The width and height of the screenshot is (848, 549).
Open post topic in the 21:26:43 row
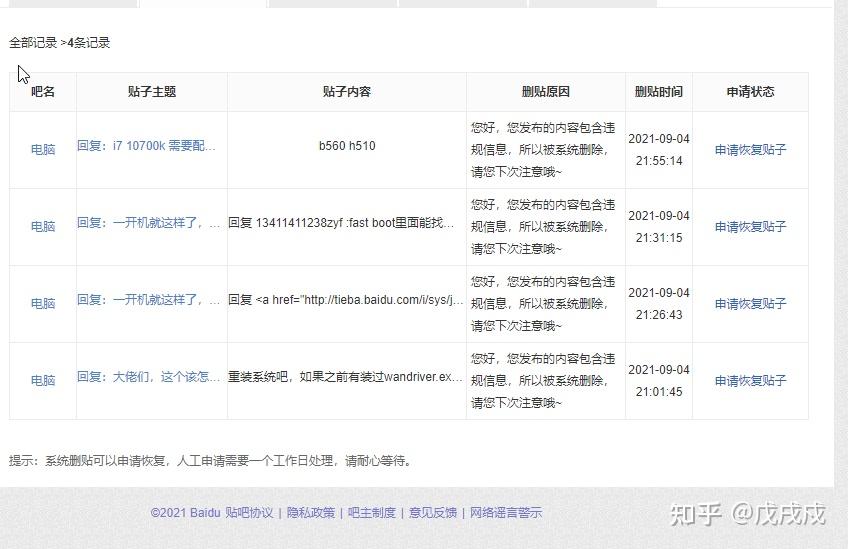click(x=148, y=300)
